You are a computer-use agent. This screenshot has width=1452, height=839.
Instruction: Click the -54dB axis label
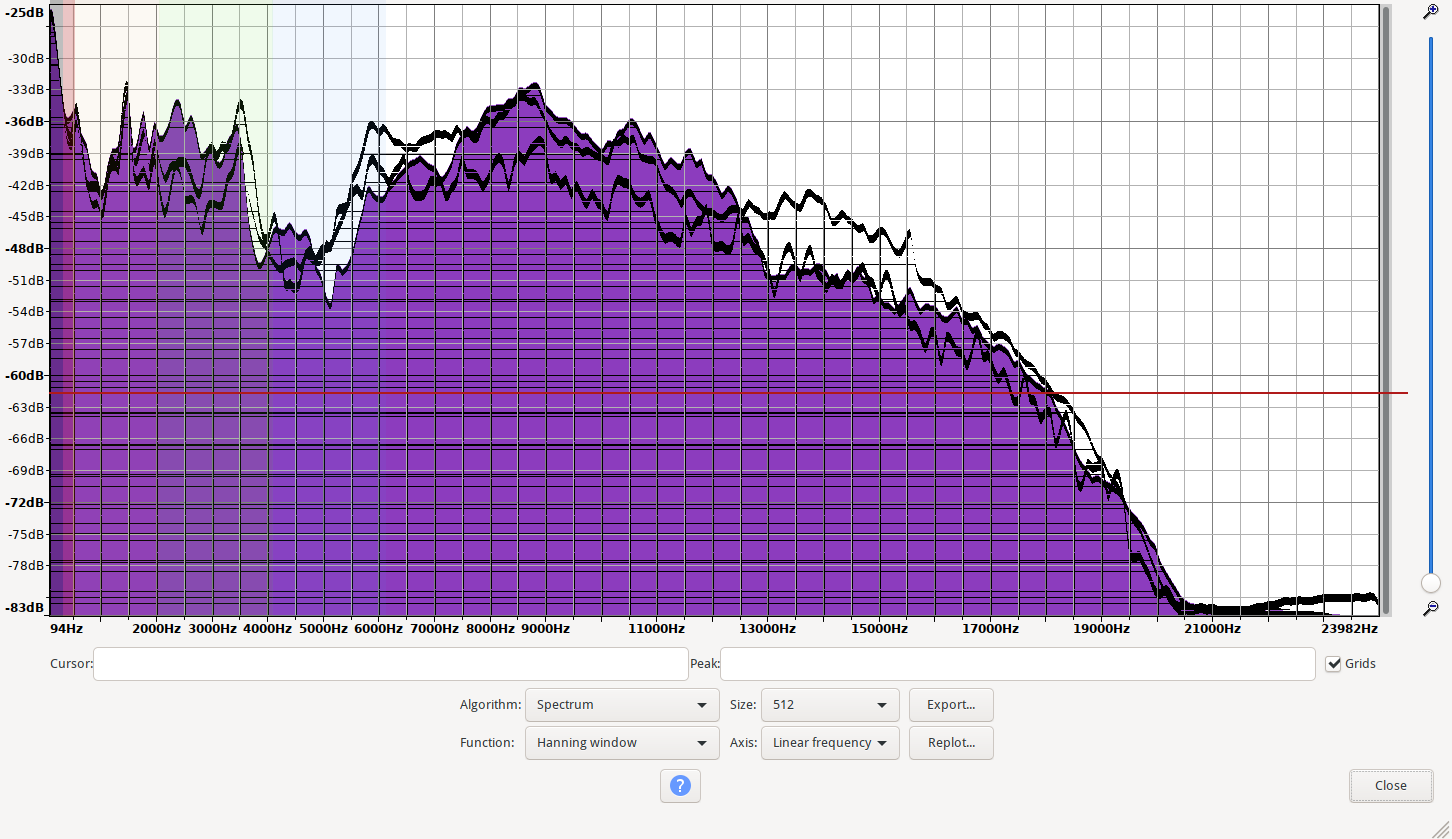click(x=25, y=312)
